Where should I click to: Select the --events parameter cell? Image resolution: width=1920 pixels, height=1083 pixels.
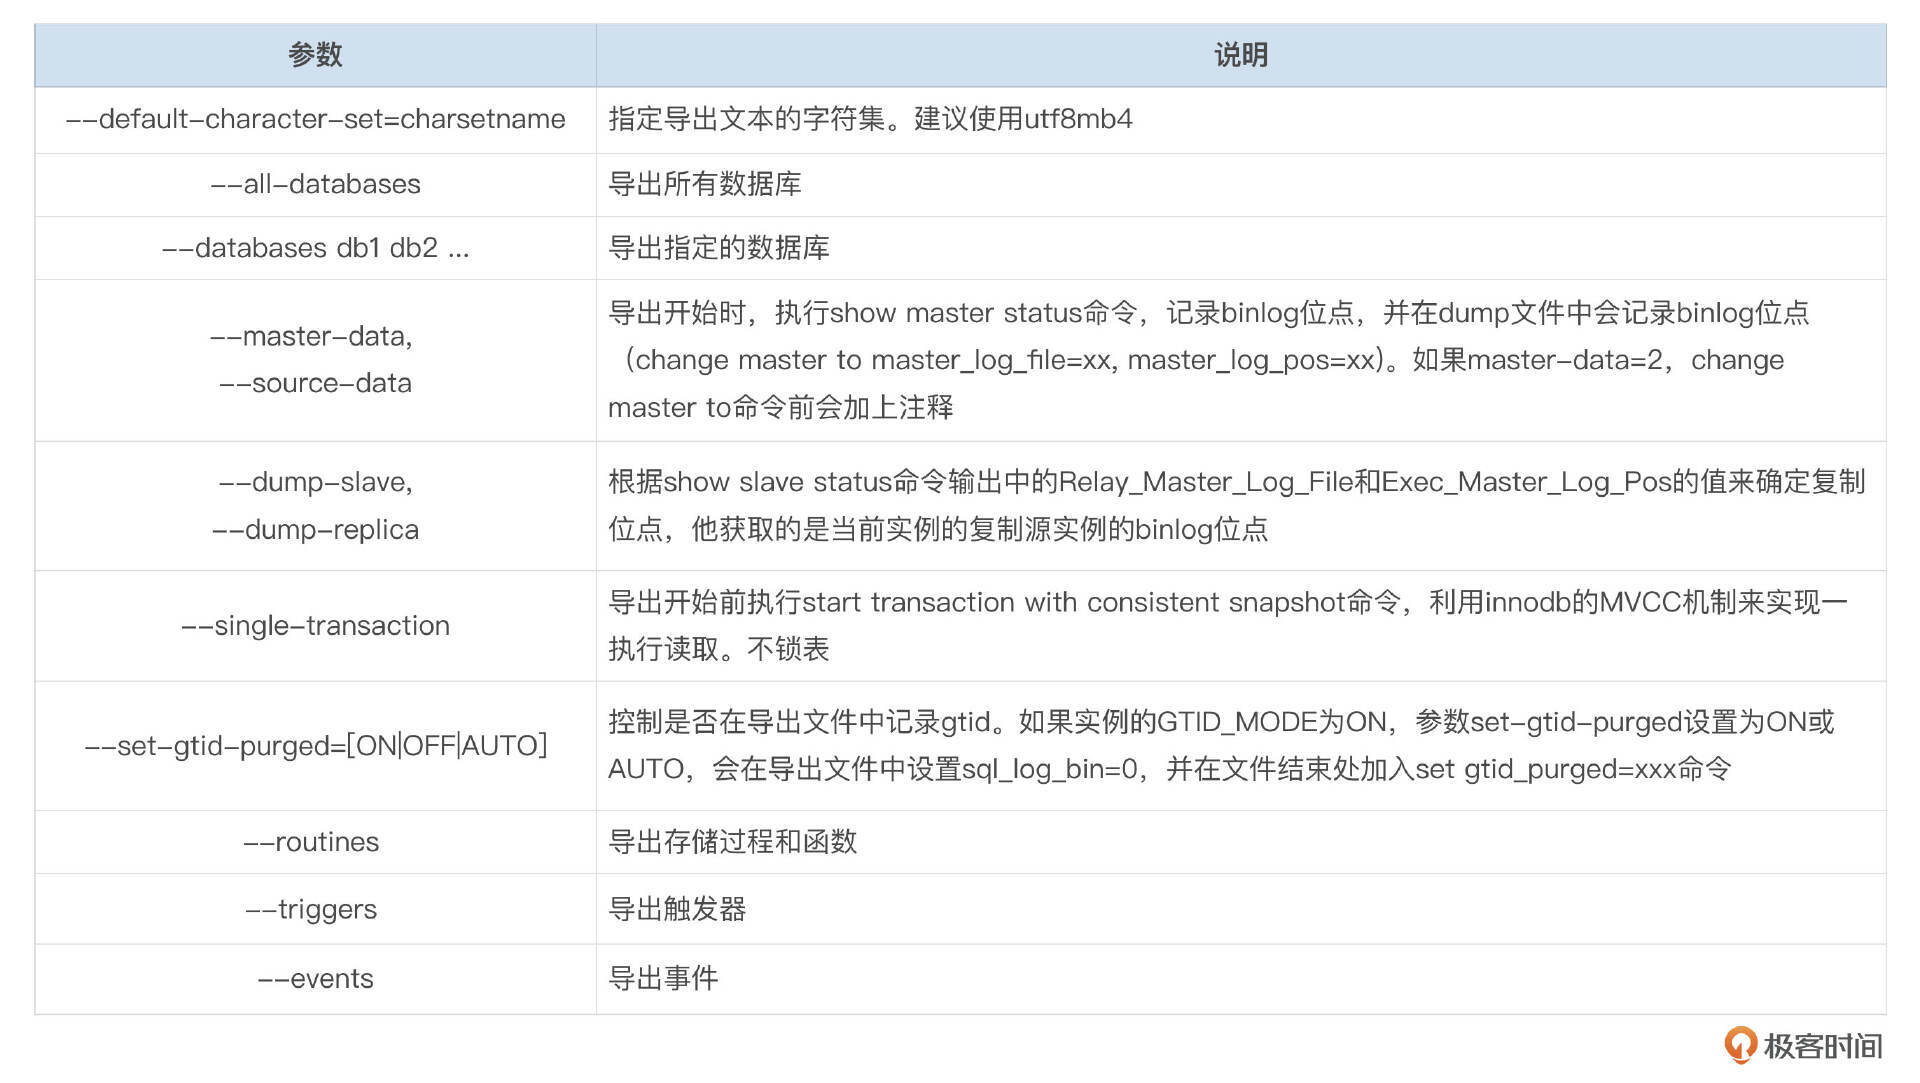coord(315,978)
